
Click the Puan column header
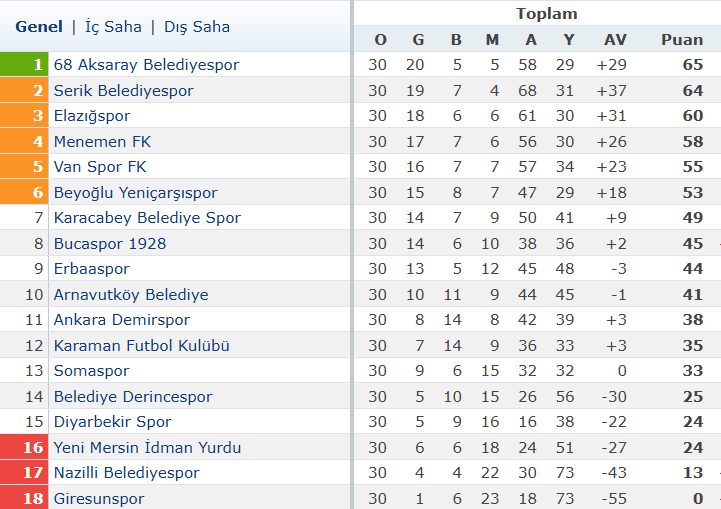point(681,40)
